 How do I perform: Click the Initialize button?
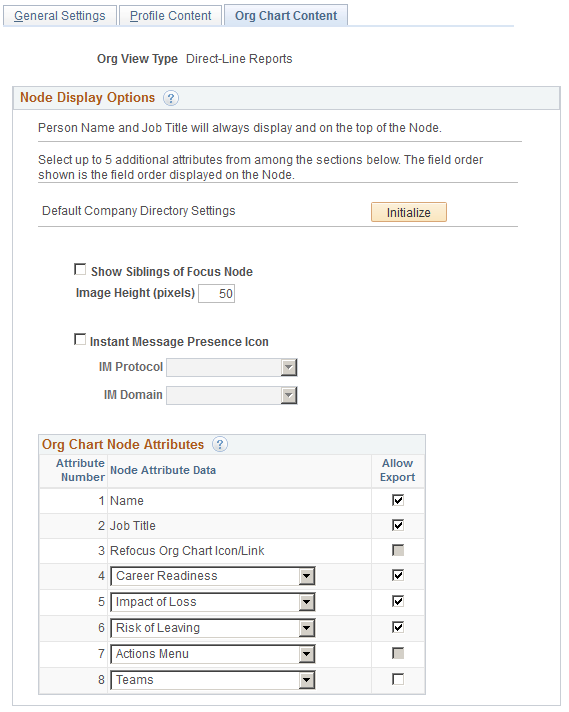click(409, 212)
